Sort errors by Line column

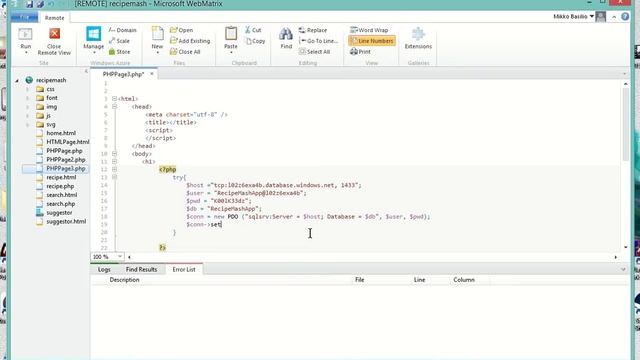[x=420, y=280]
